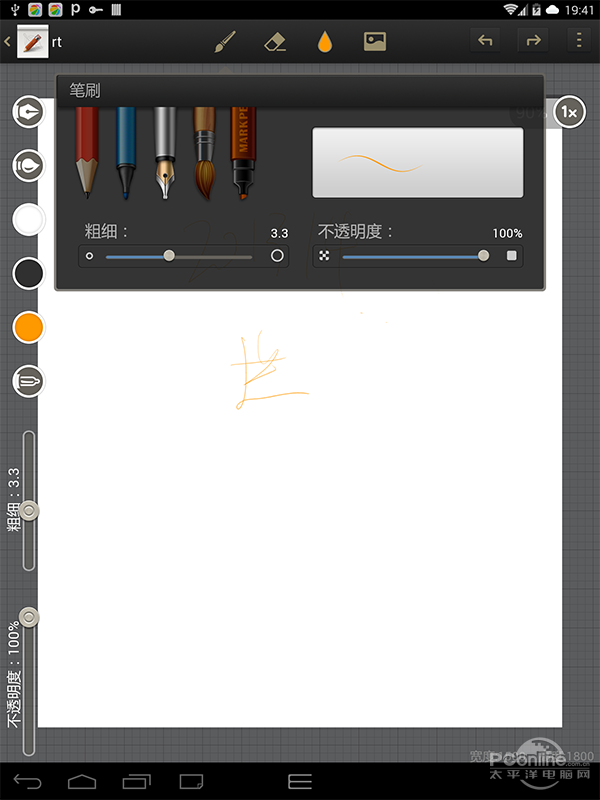Tap the second round pen sidebar button
Image resolution: width=600 pixels, height=800 pixels.
coord(29,165)
